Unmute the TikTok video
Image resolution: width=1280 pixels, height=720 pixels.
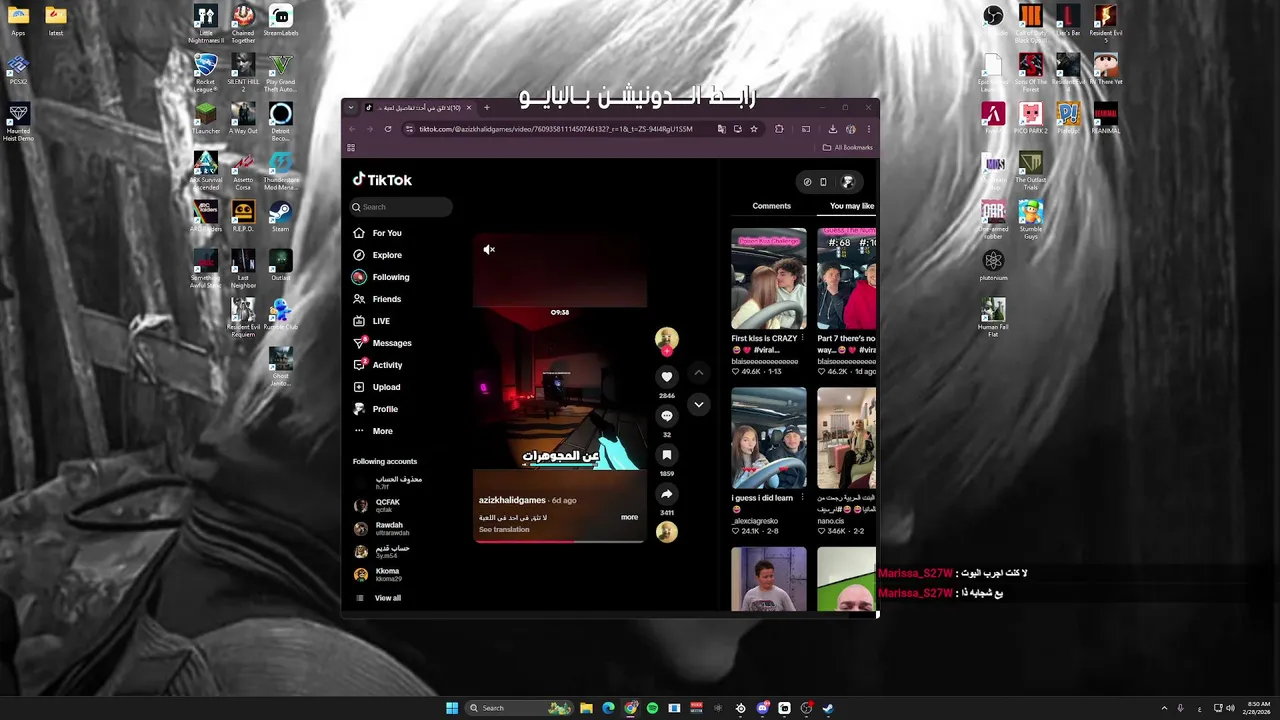[x=489, y=250]
